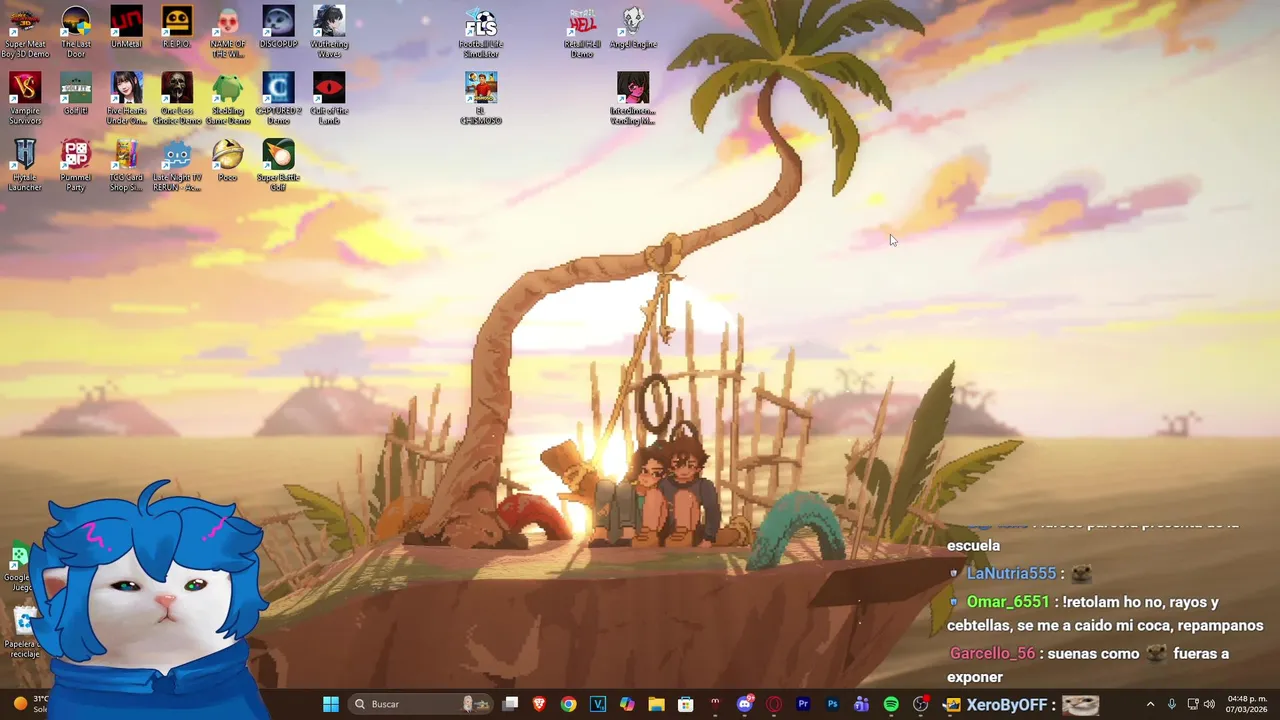Image resolution: width=1280 pixels, height=720 pixels.
Task: Click Garcello_56 username in chat
Action: pos(992,653)
